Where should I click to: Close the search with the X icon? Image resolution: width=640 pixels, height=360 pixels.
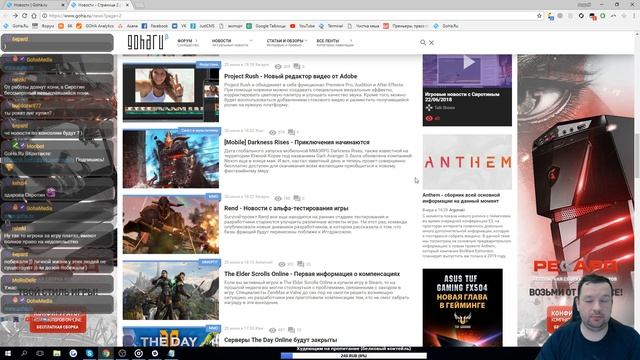pyautogui.click(x=431, y=42)
